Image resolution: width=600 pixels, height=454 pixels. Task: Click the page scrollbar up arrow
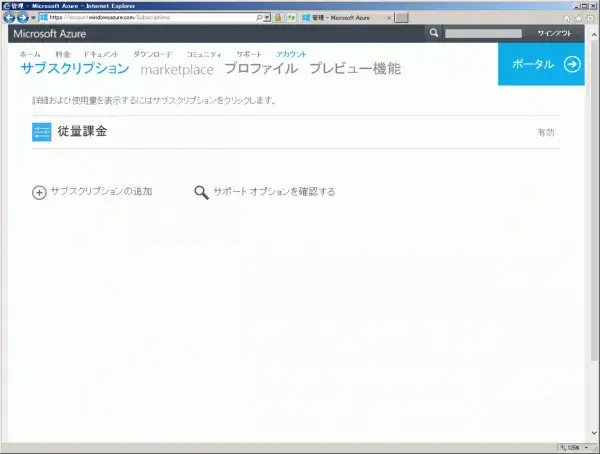594,35
